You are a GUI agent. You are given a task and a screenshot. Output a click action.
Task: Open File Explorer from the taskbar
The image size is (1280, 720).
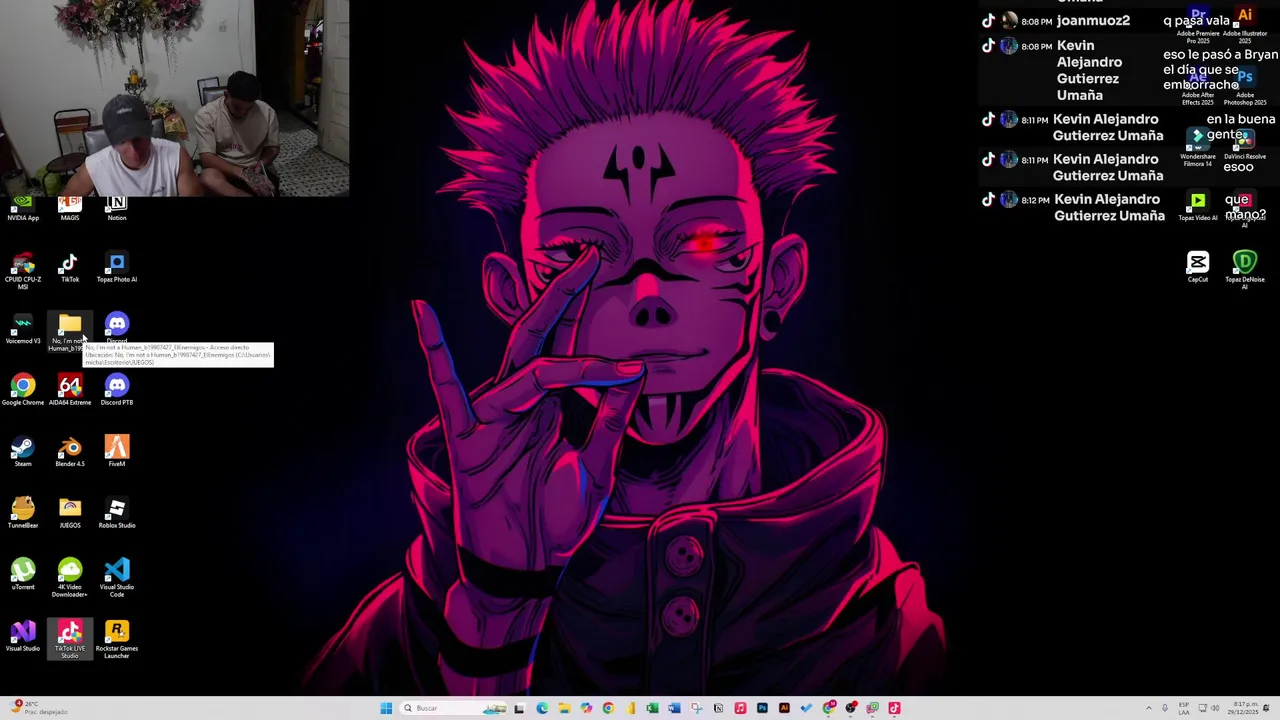564,708
